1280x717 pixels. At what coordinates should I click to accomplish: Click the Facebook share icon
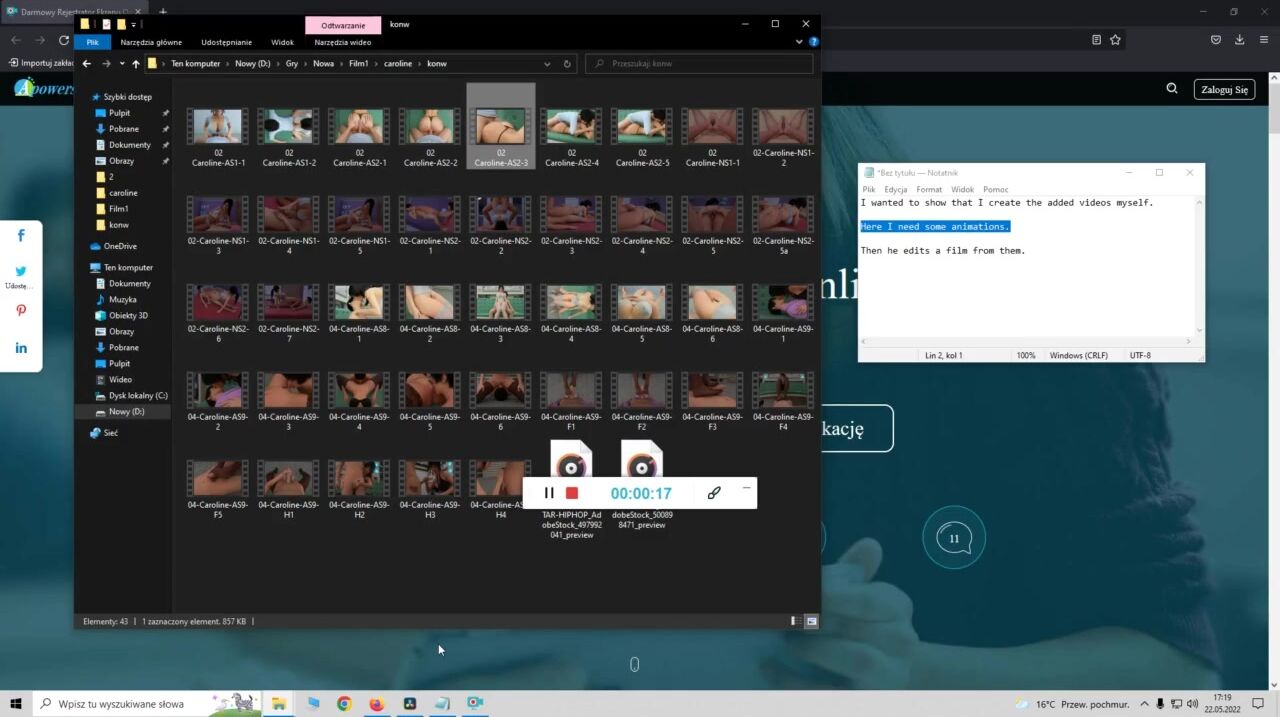point(21,236)
